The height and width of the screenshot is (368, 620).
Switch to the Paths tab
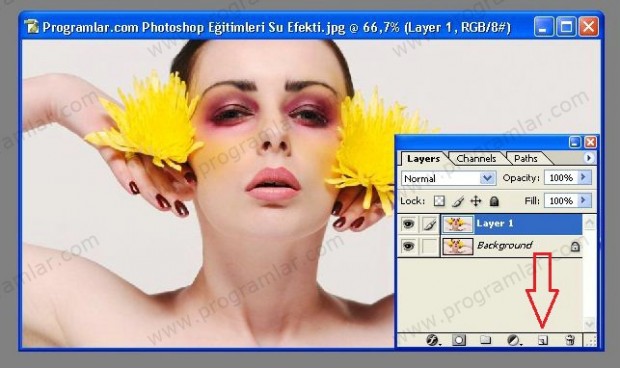tap(526, 159)
